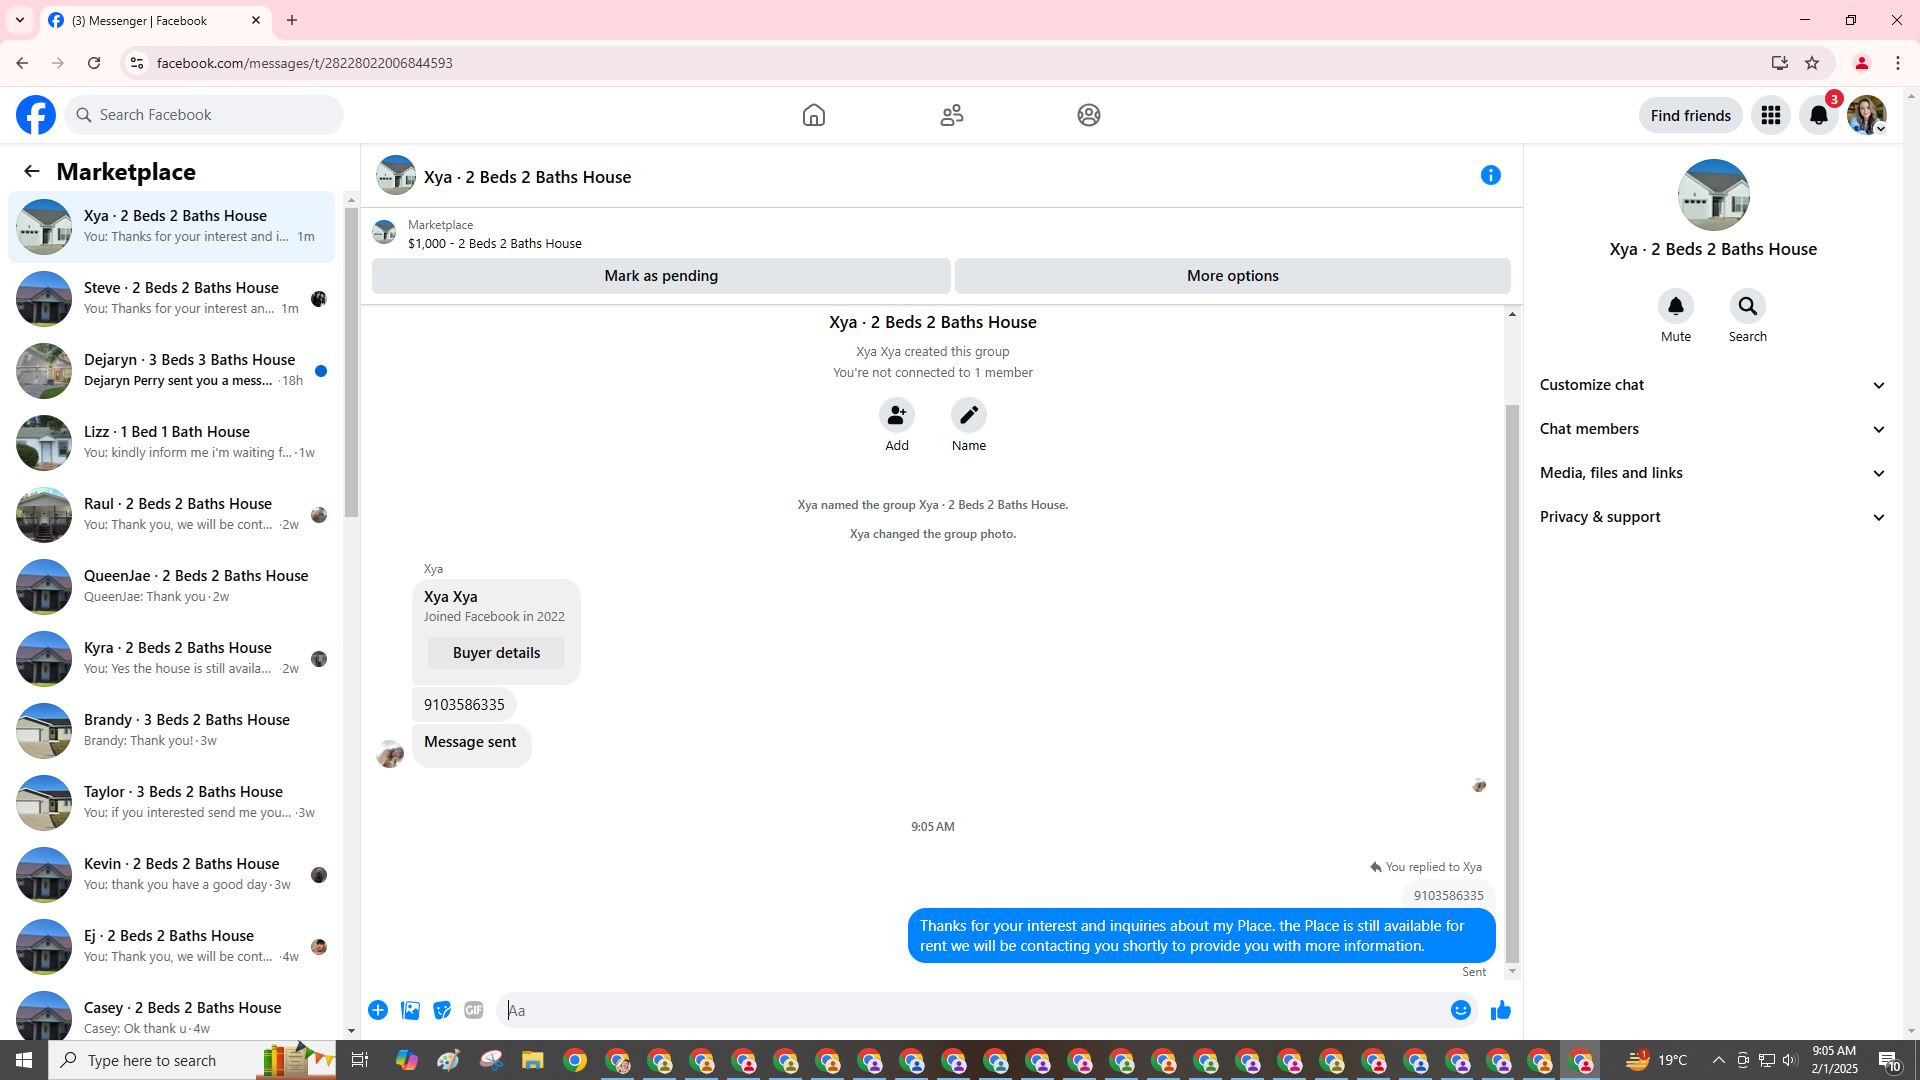1920x1080 pixels.
Task: Open the search in conversation icon
Action: [1747, 307]
